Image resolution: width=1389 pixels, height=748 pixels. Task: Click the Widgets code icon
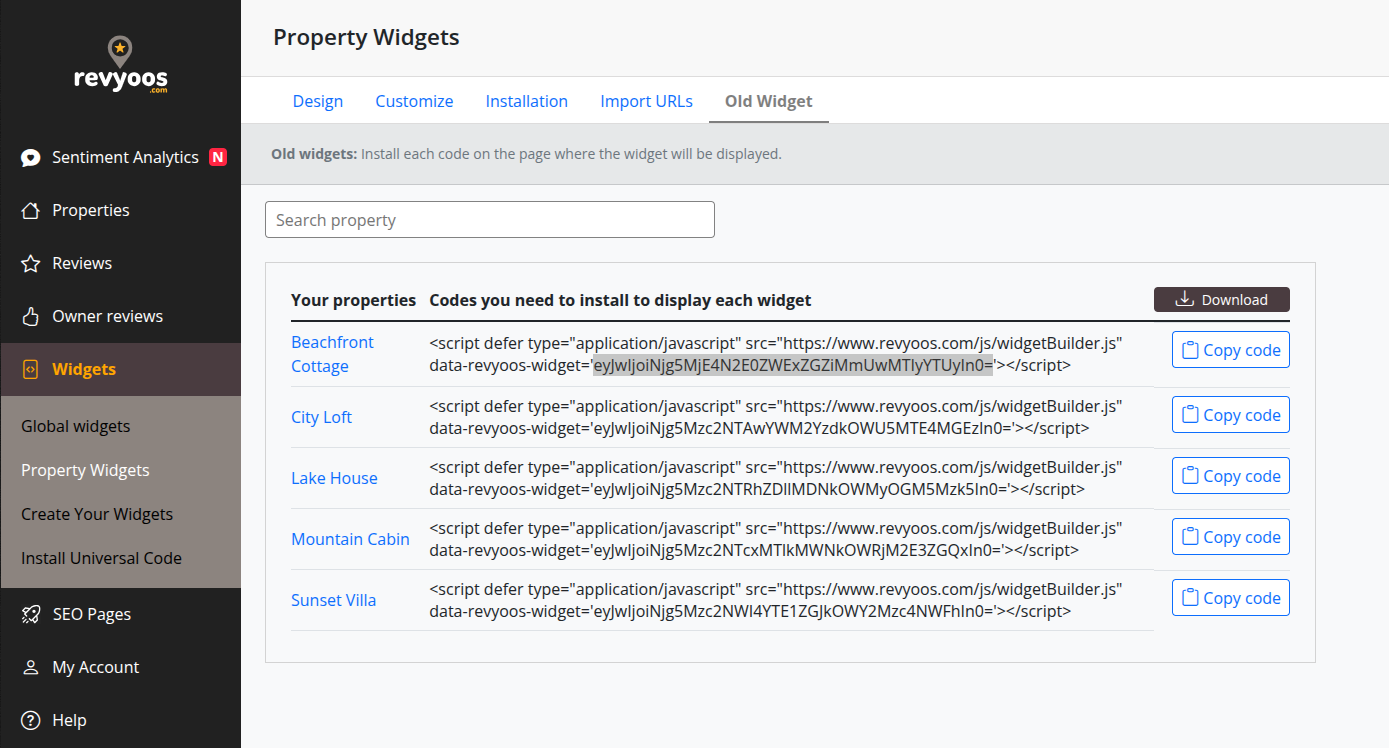click(x=31, y=369)
